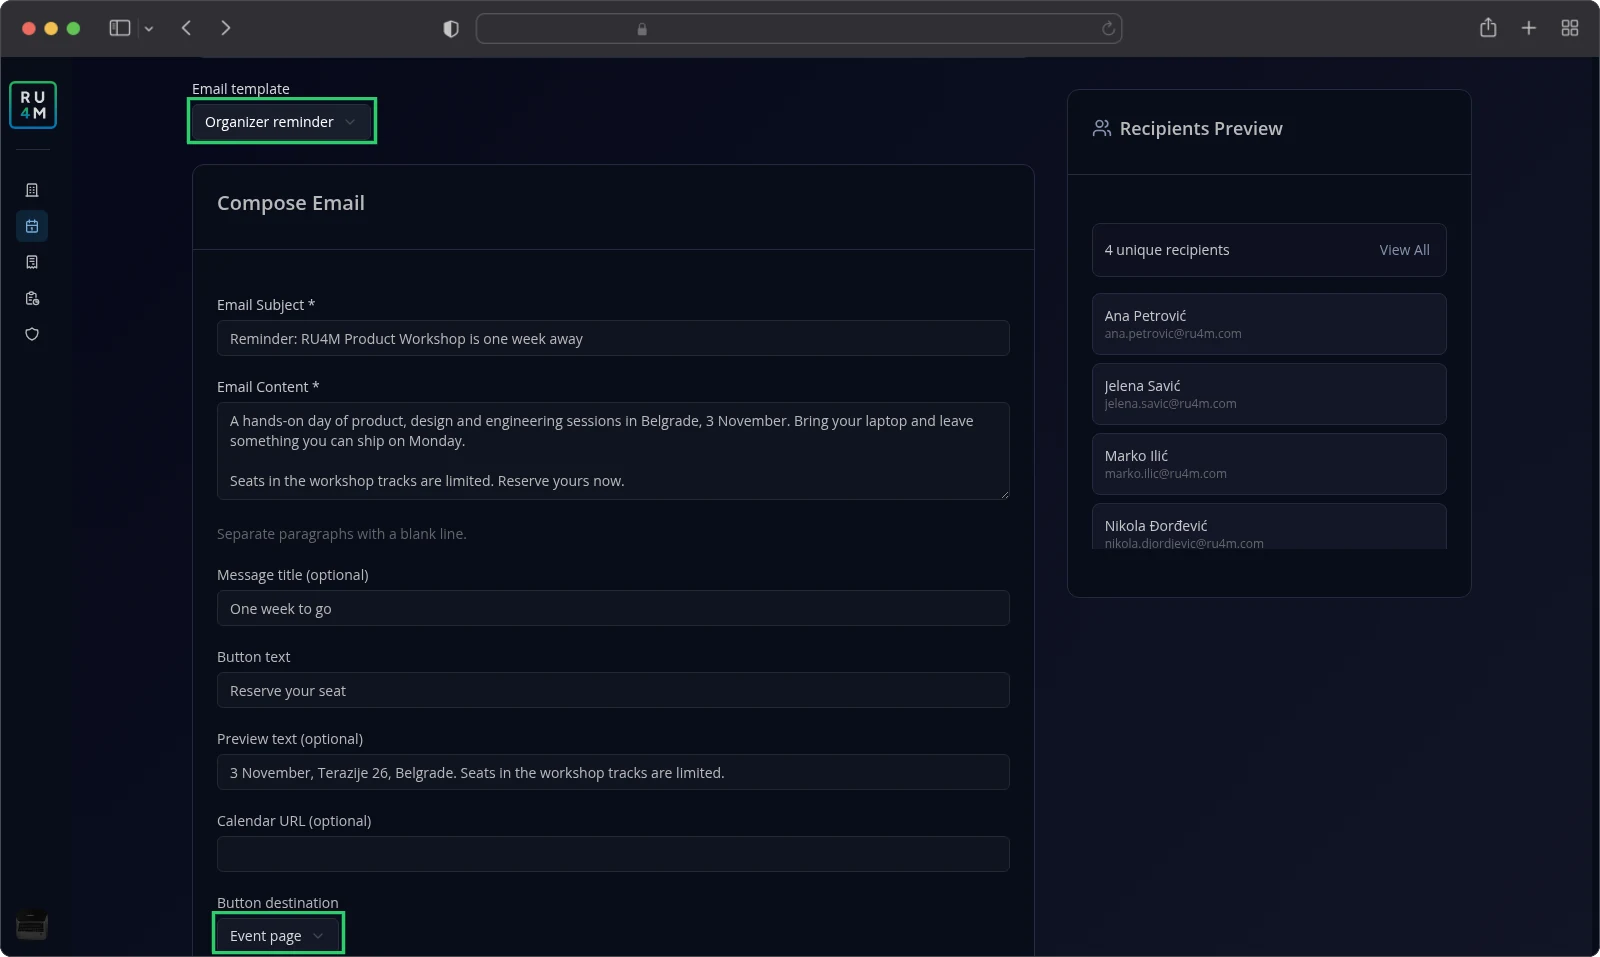The width and height of the screenshot is (1600, 957).
Task: Open the Organizer reminder template dropdown
Action: (282, 121)
